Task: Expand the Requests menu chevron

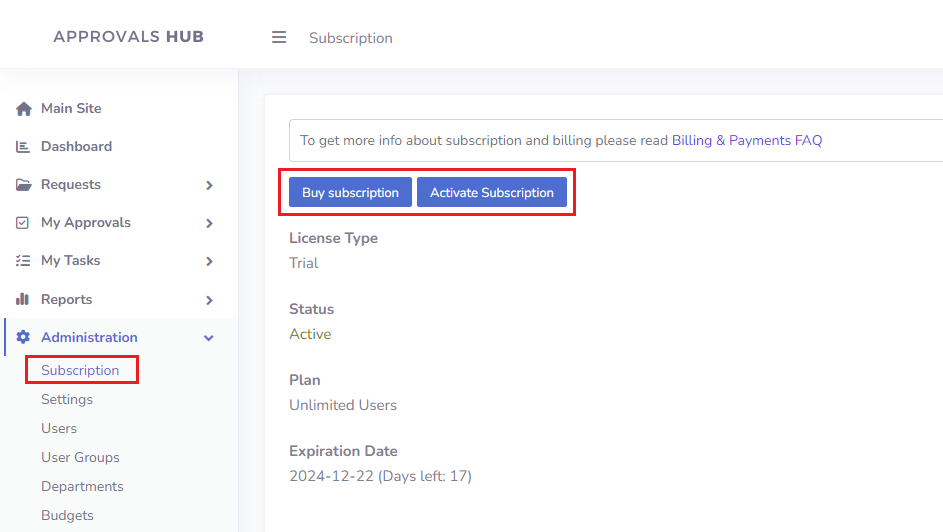Action: coord(209,185)
